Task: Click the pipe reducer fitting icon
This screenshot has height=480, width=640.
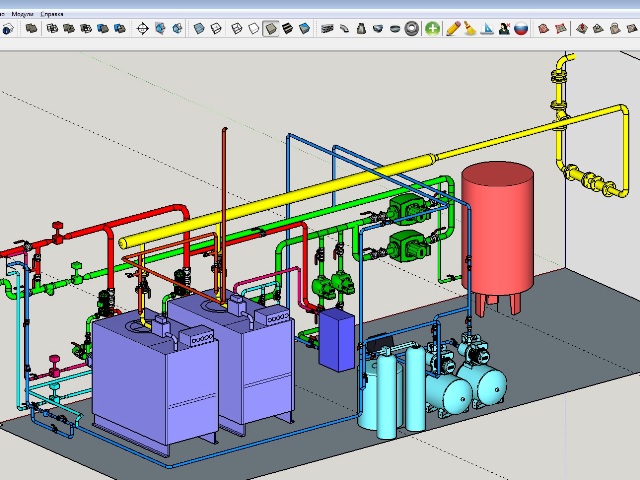Action: tap(360, 29)
